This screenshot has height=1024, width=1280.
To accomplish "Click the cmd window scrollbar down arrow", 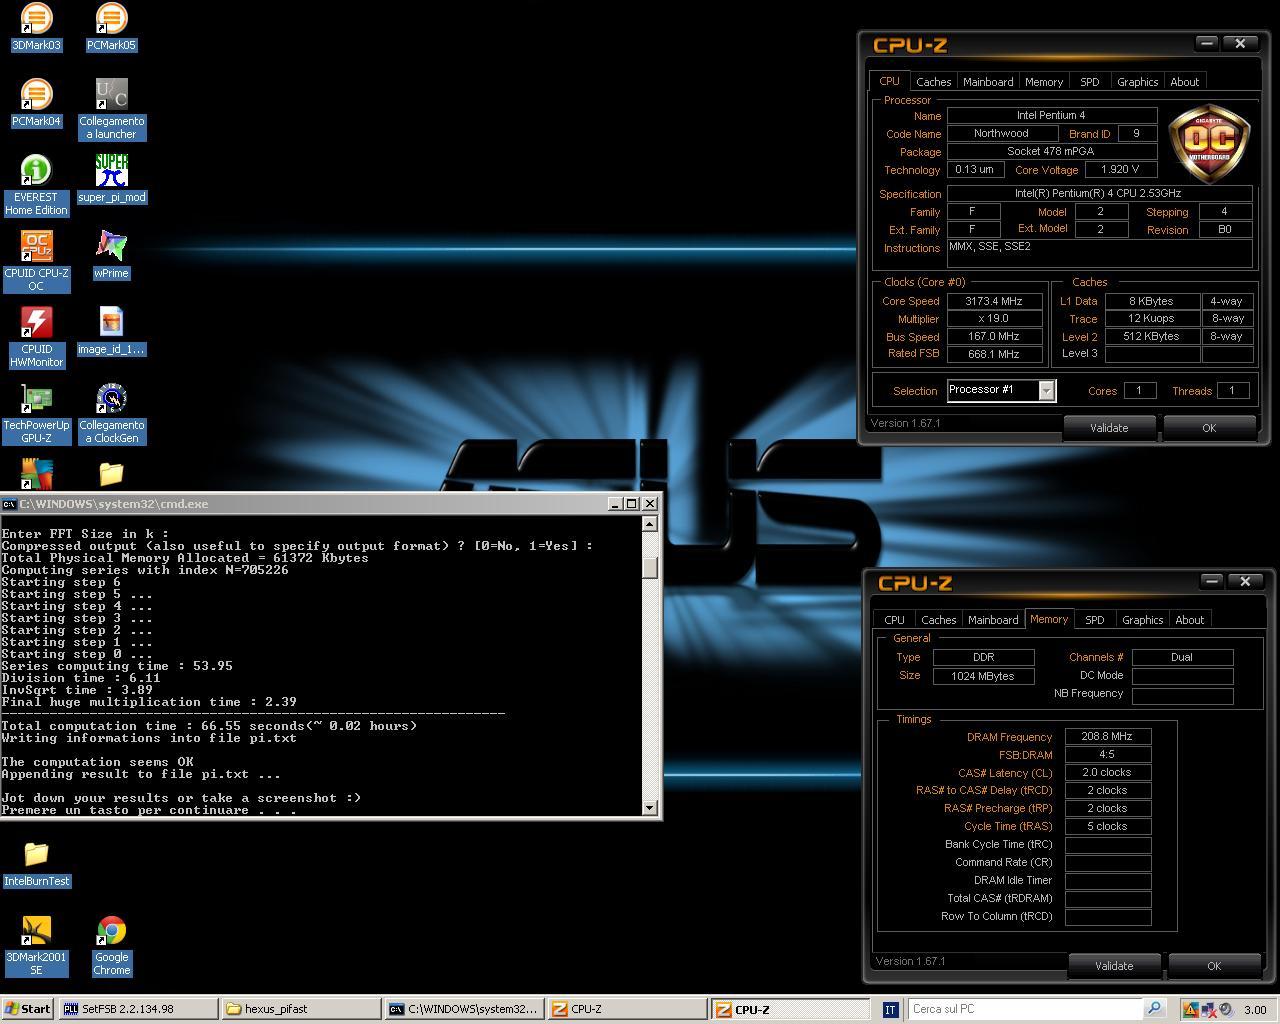I will tap(650, 807).
